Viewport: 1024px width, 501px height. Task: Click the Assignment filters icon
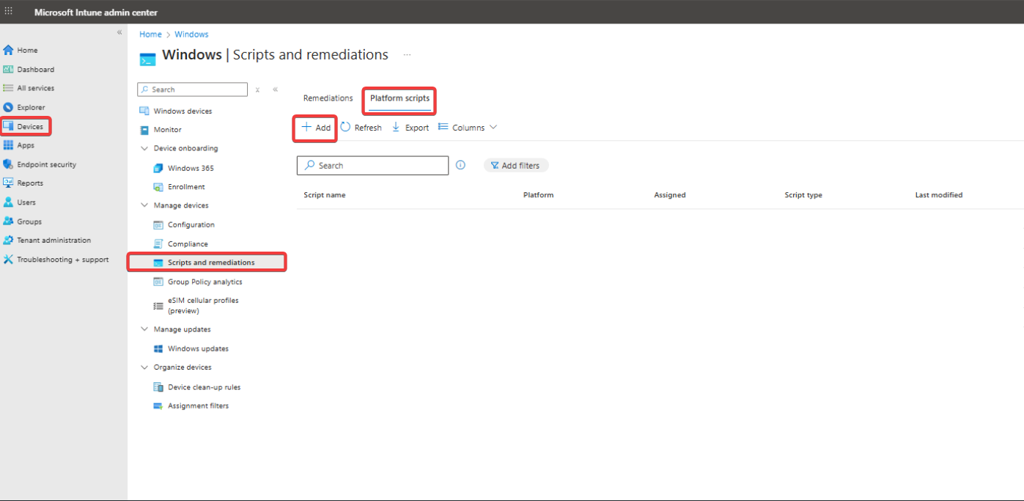157,406
